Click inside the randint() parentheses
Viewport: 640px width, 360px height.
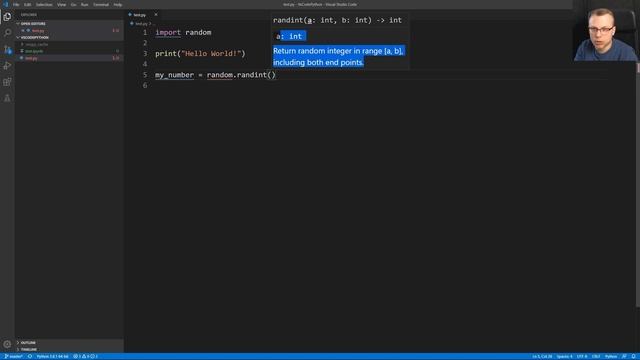click(x=271, y=75)
